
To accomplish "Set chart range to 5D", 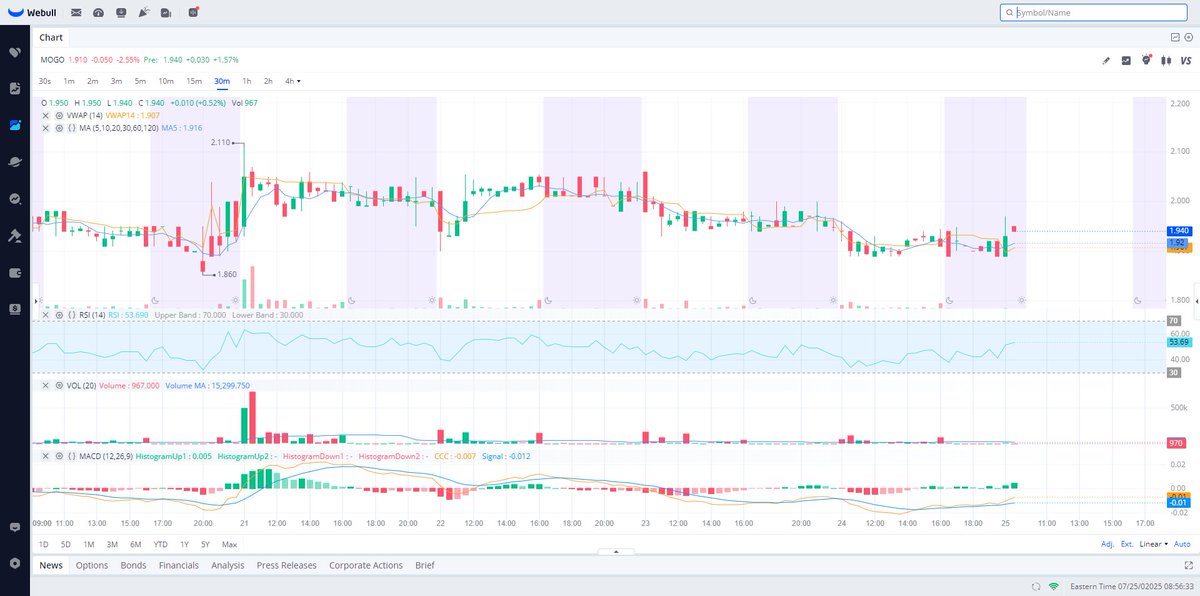I will click(66, 544).
